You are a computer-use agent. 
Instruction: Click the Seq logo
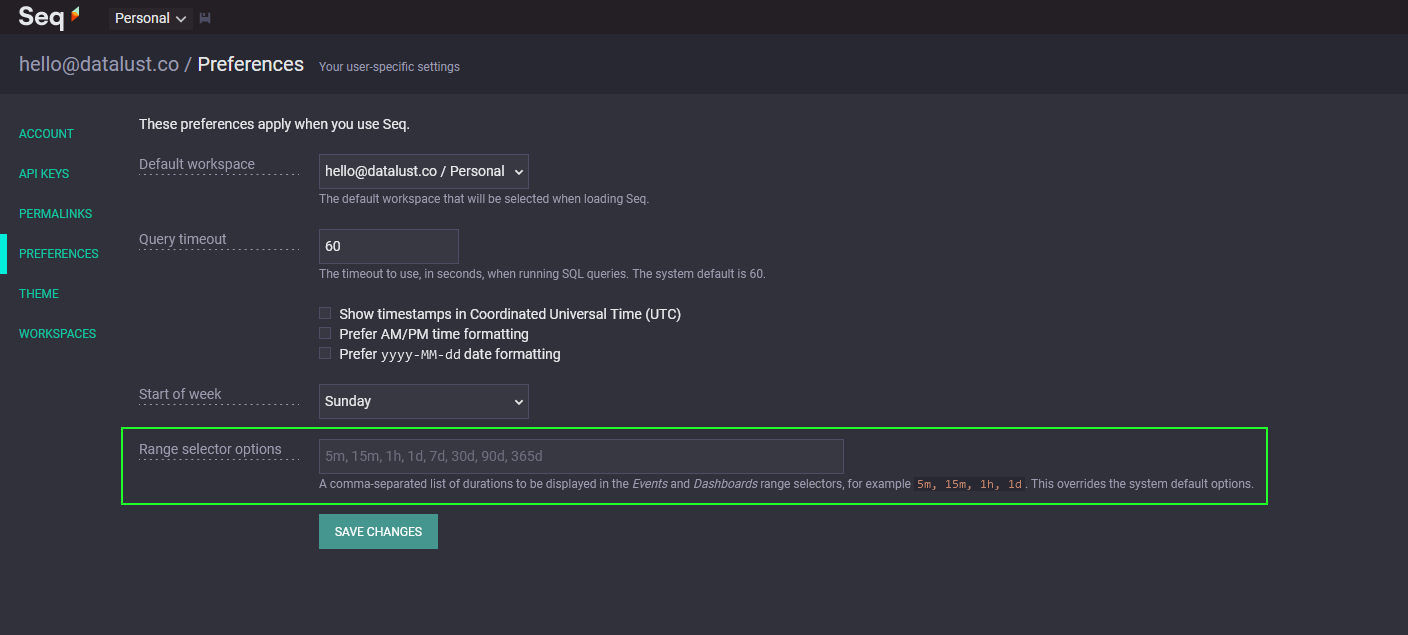tap(49, 17)
